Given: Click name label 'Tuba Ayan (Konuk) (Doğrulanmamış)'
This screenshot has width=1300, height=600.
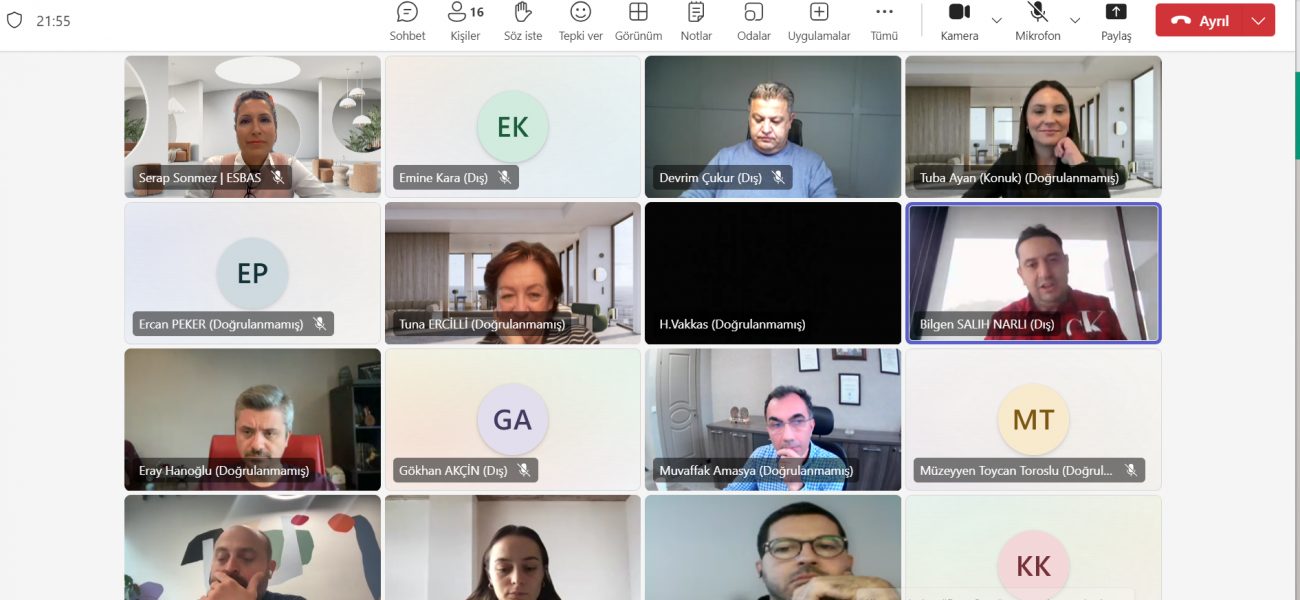Looking at the screenshot, I should click(1018, 178).
